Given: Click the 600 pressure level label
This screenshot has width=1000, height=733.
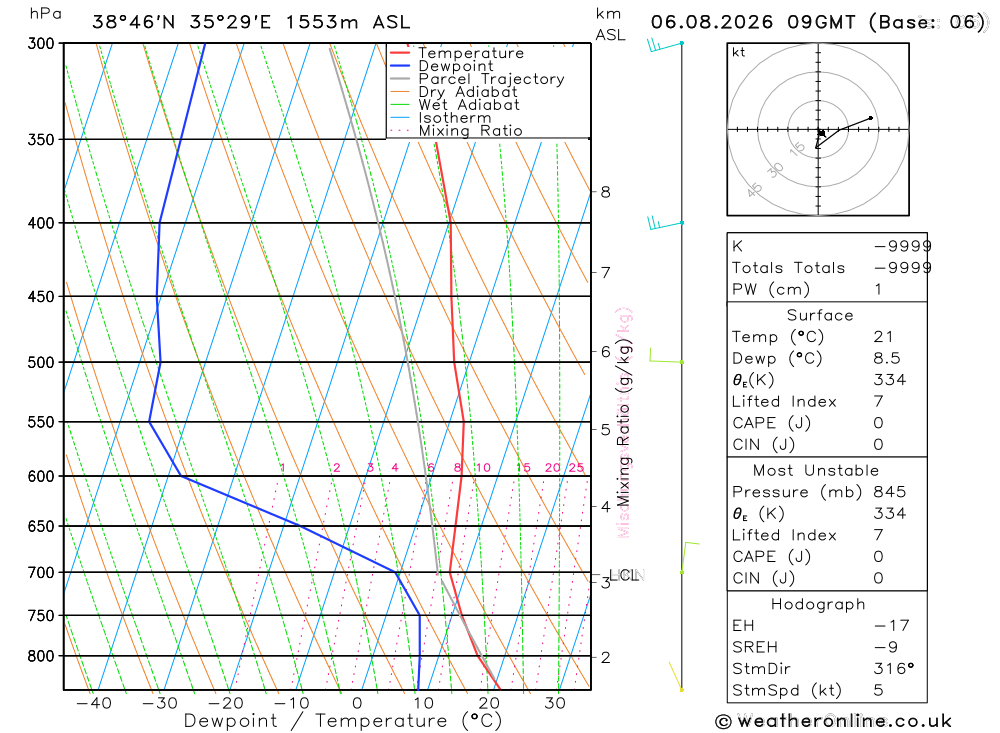Looking at the screenshot, I should 42,477.
